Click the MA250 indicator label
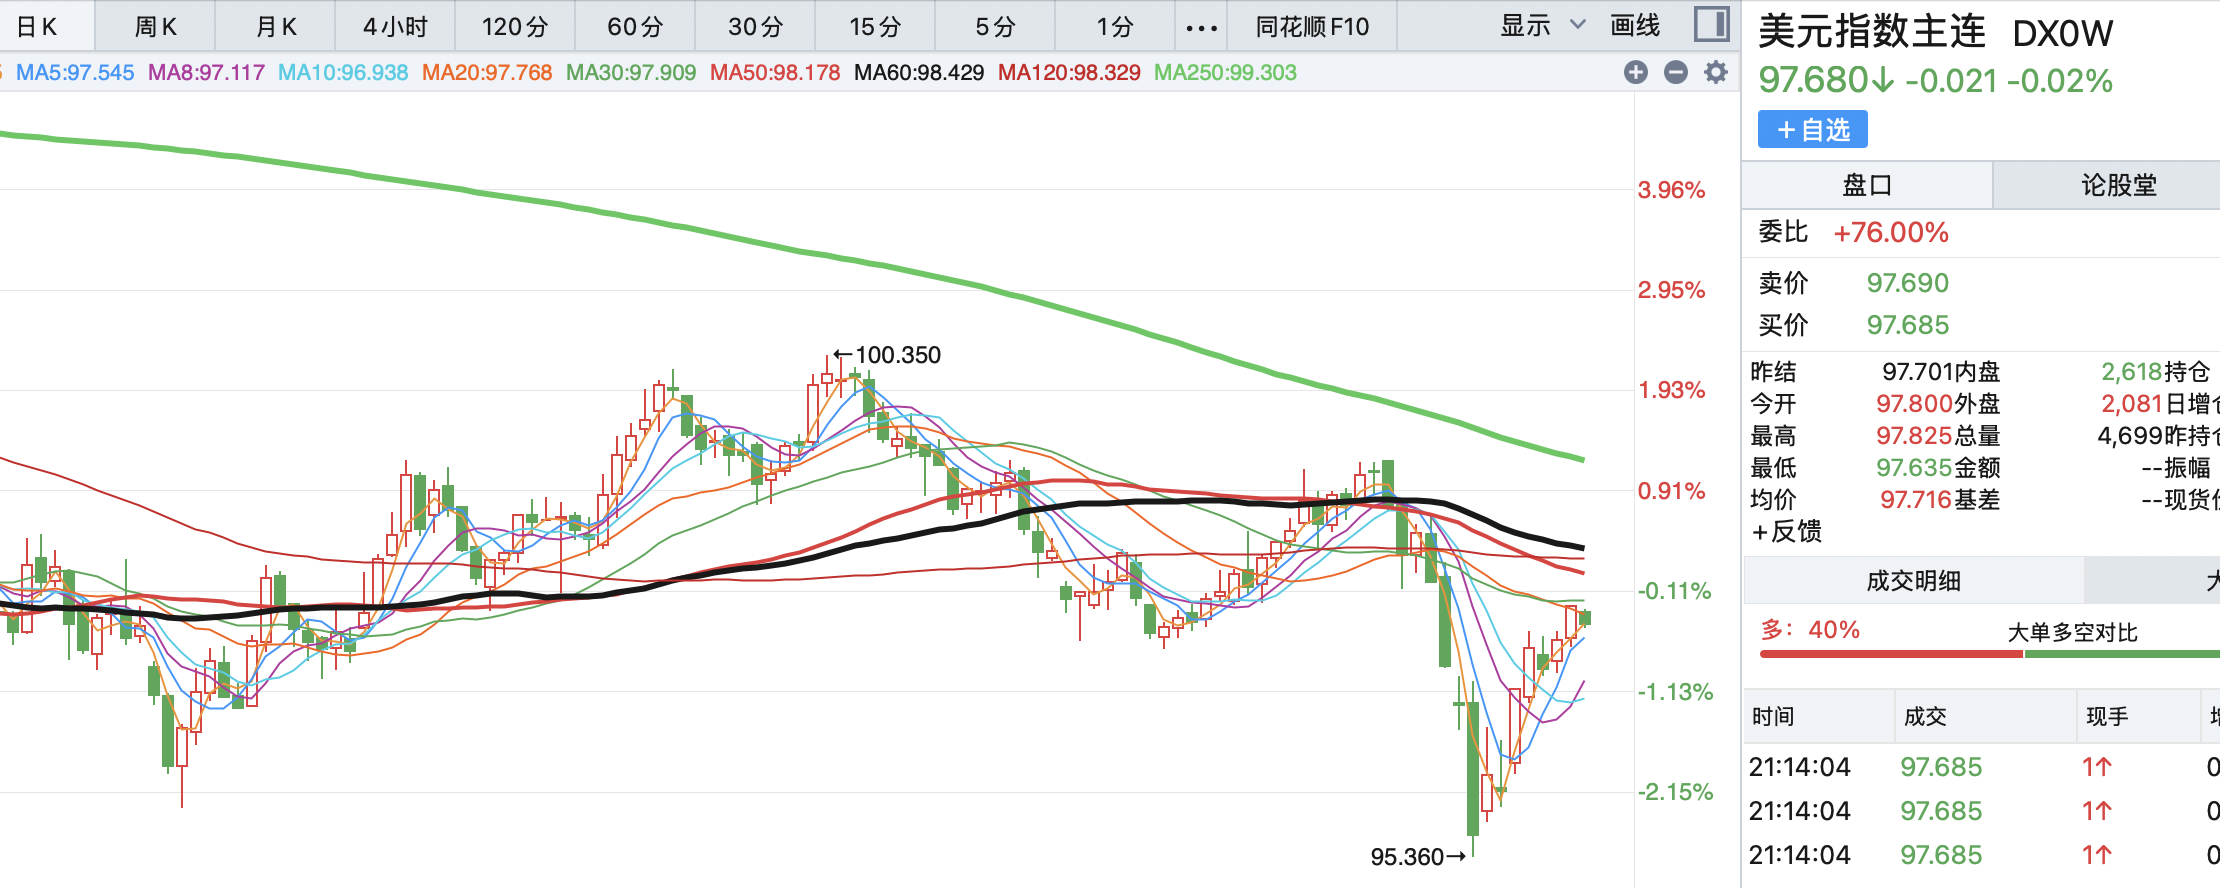Image resolution: width=2220 pixels, height=888 pixels. pos(1225,73)
